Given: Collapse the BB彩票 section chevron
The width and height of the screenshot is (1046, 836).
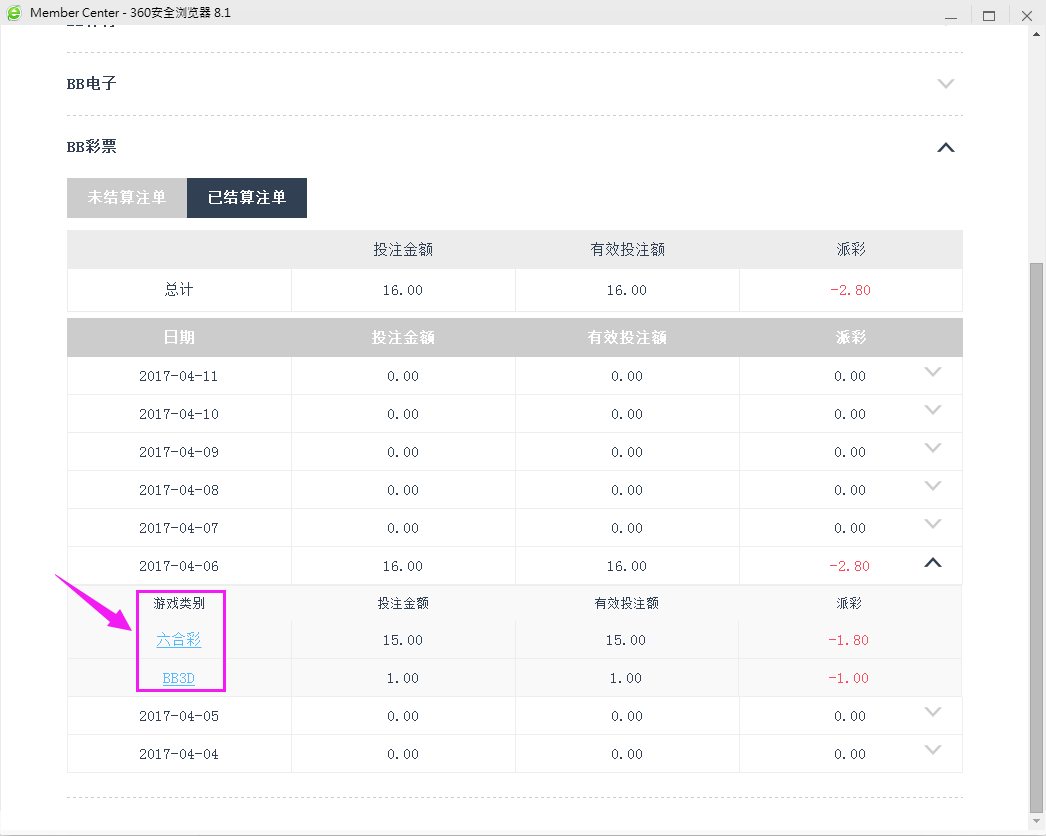Looking at the screenshot, I should point(946,147).
